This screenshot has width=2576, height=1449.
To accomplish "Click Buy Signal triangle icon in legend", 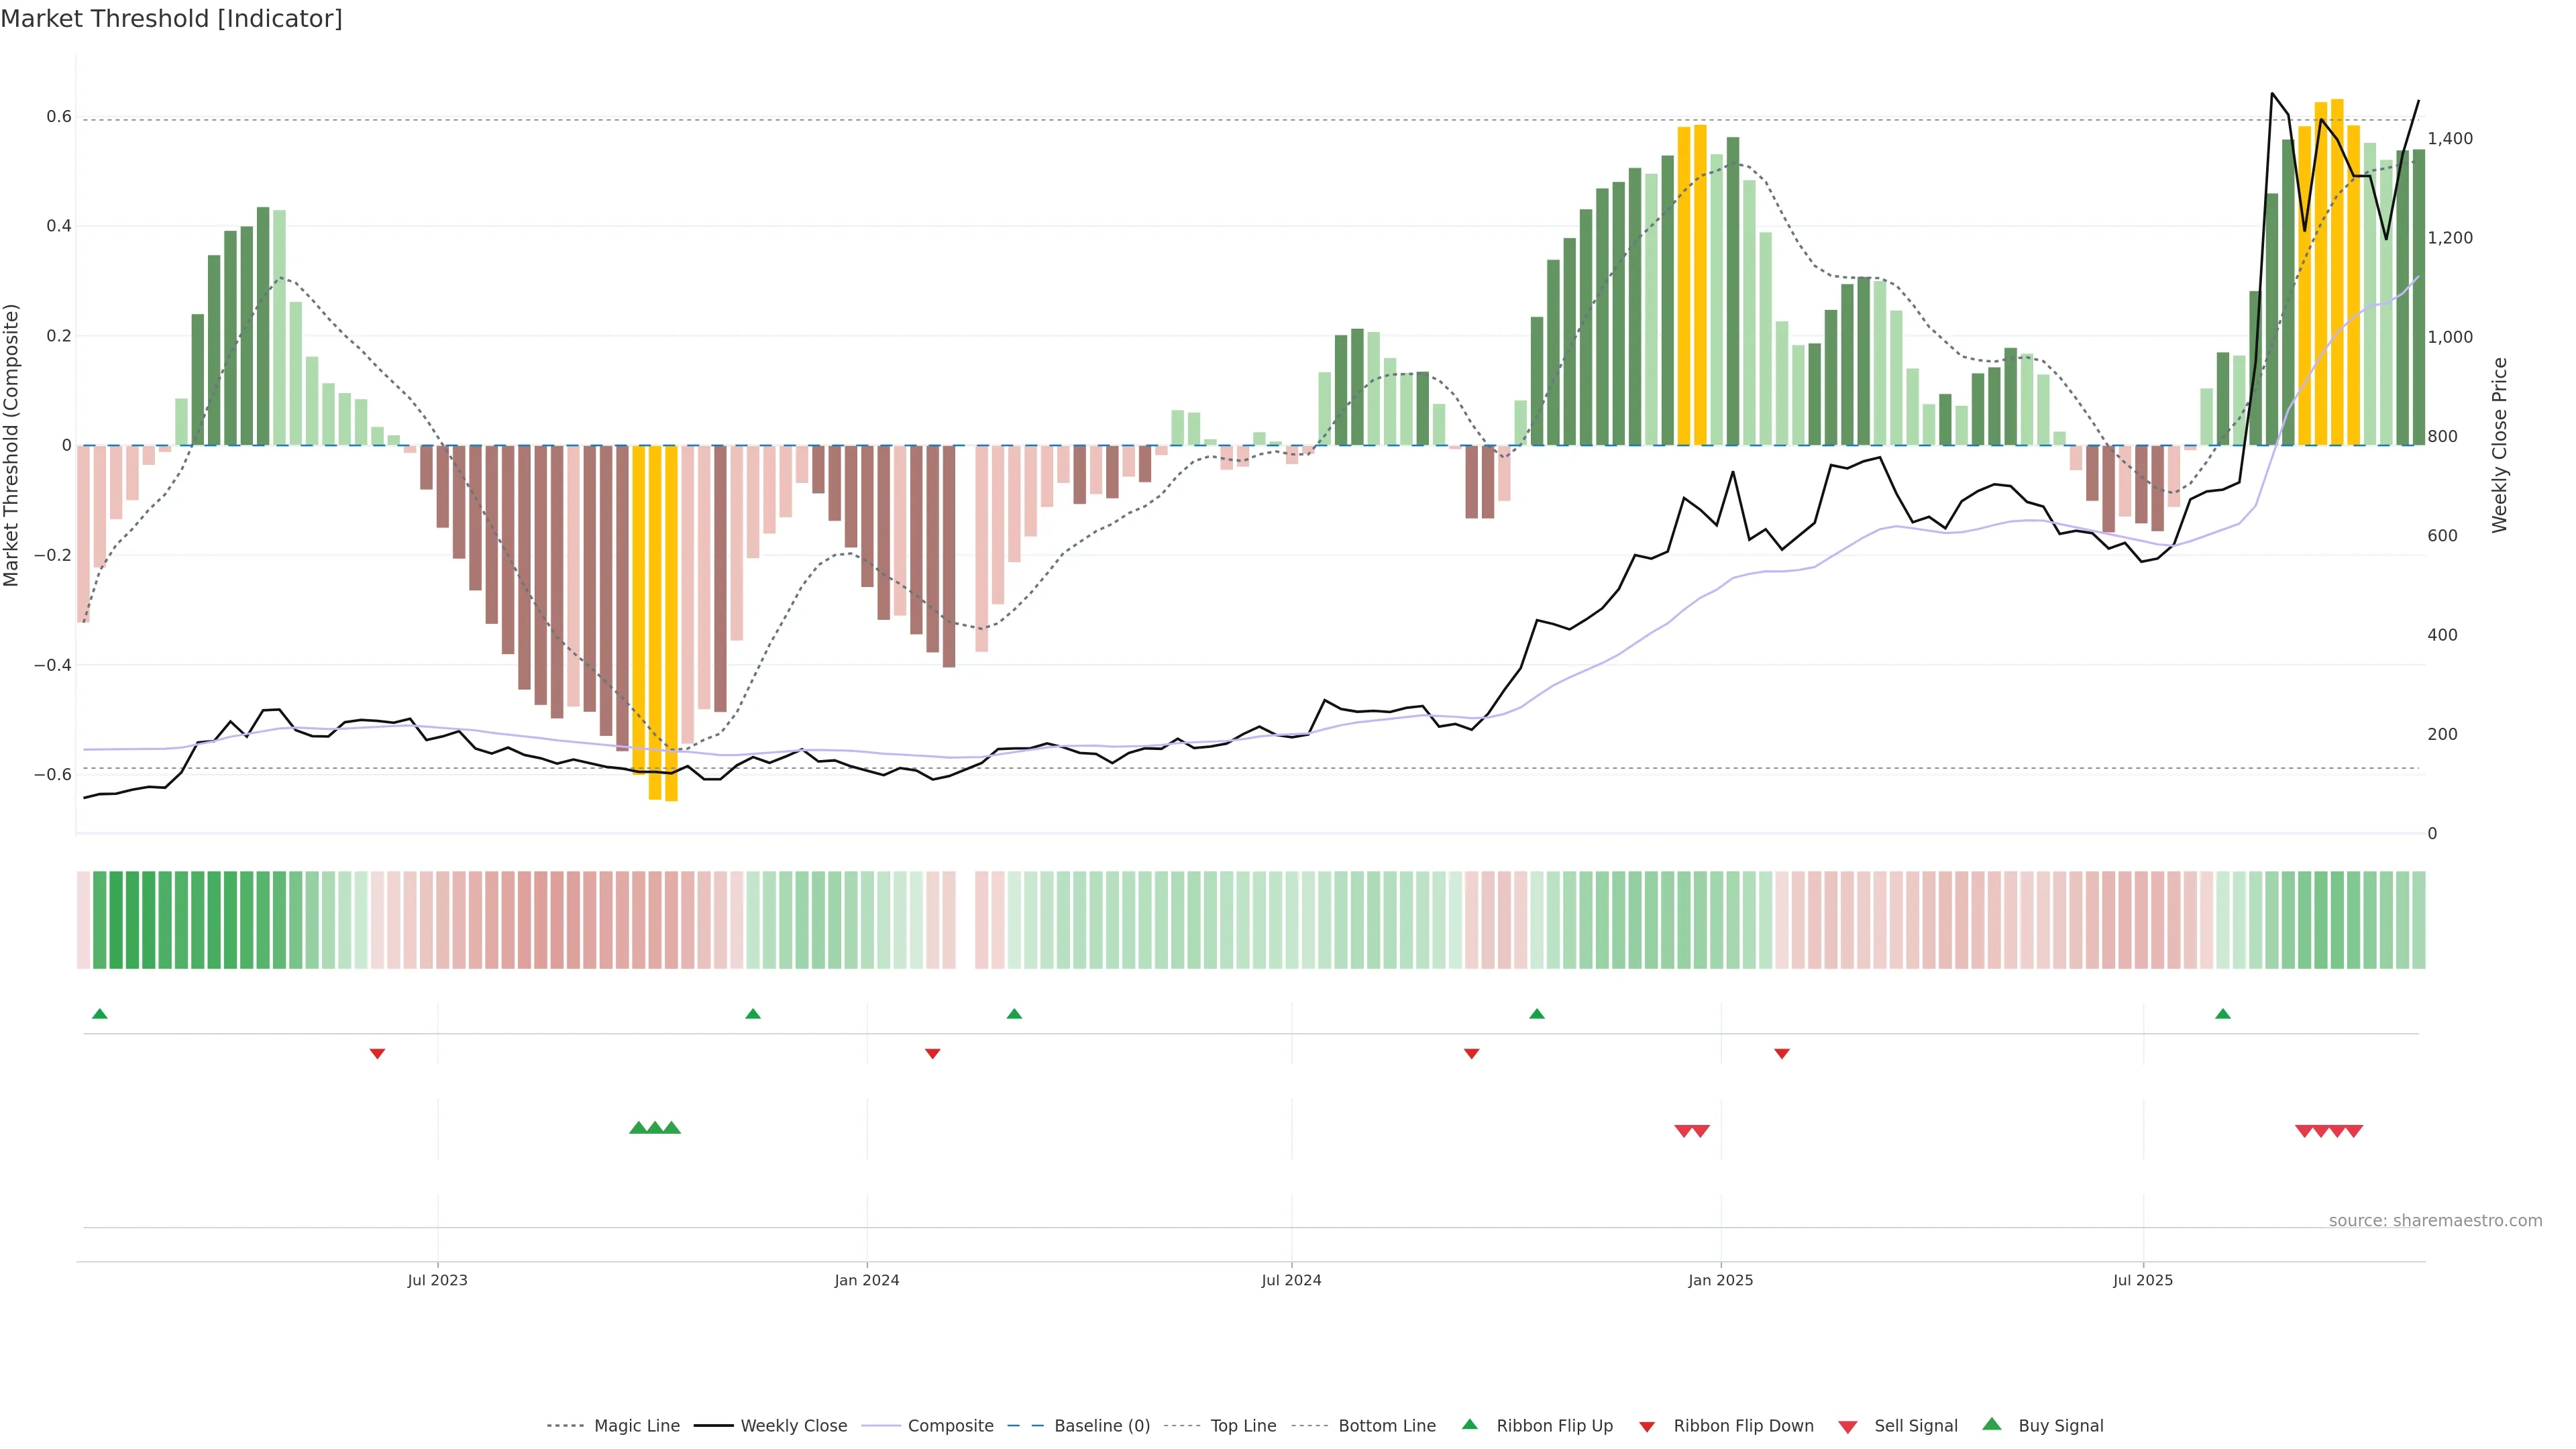I will point(1991,1425).
